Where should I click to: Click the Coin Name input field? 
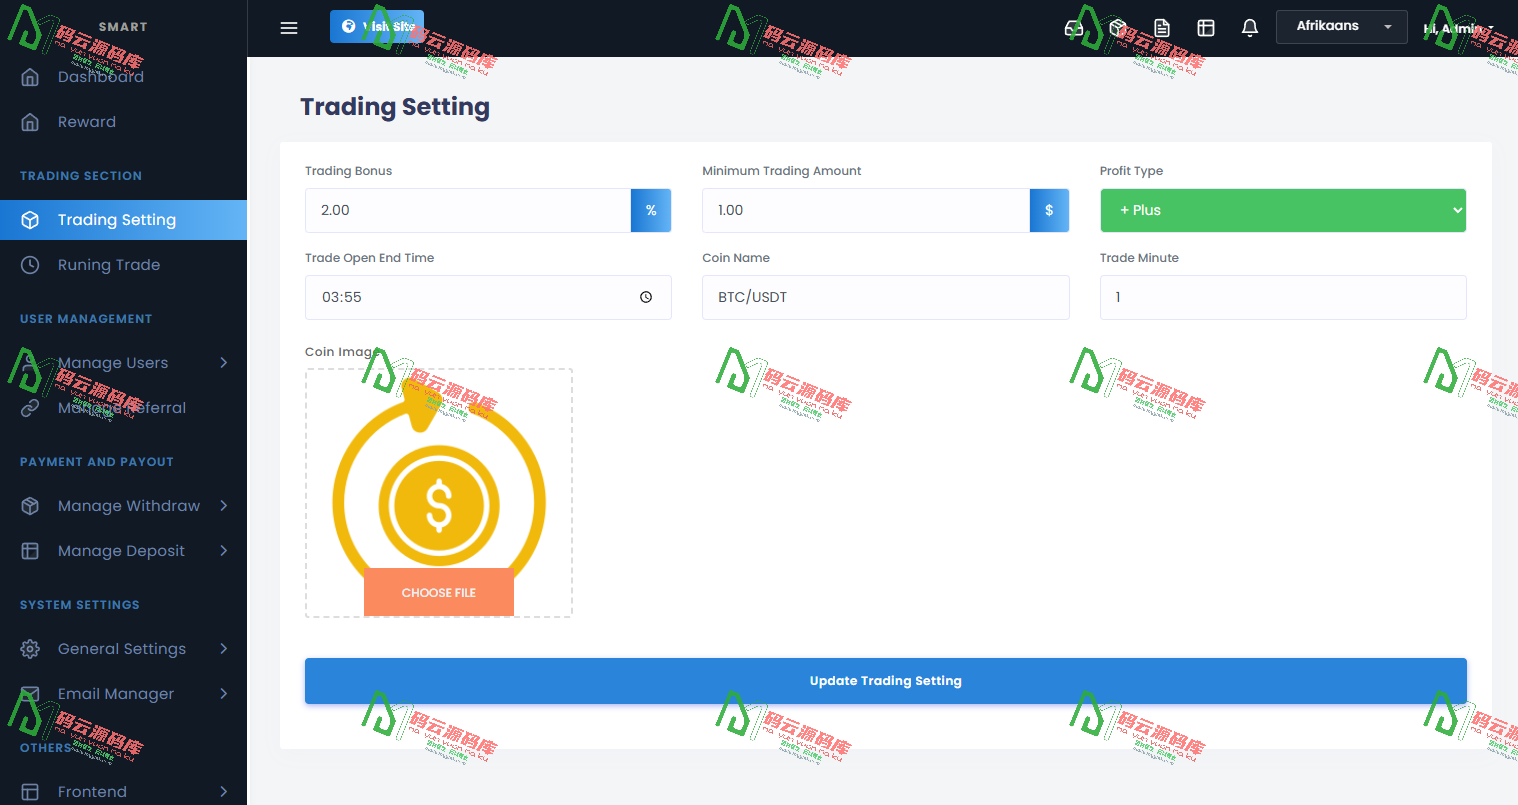[885, 297]
